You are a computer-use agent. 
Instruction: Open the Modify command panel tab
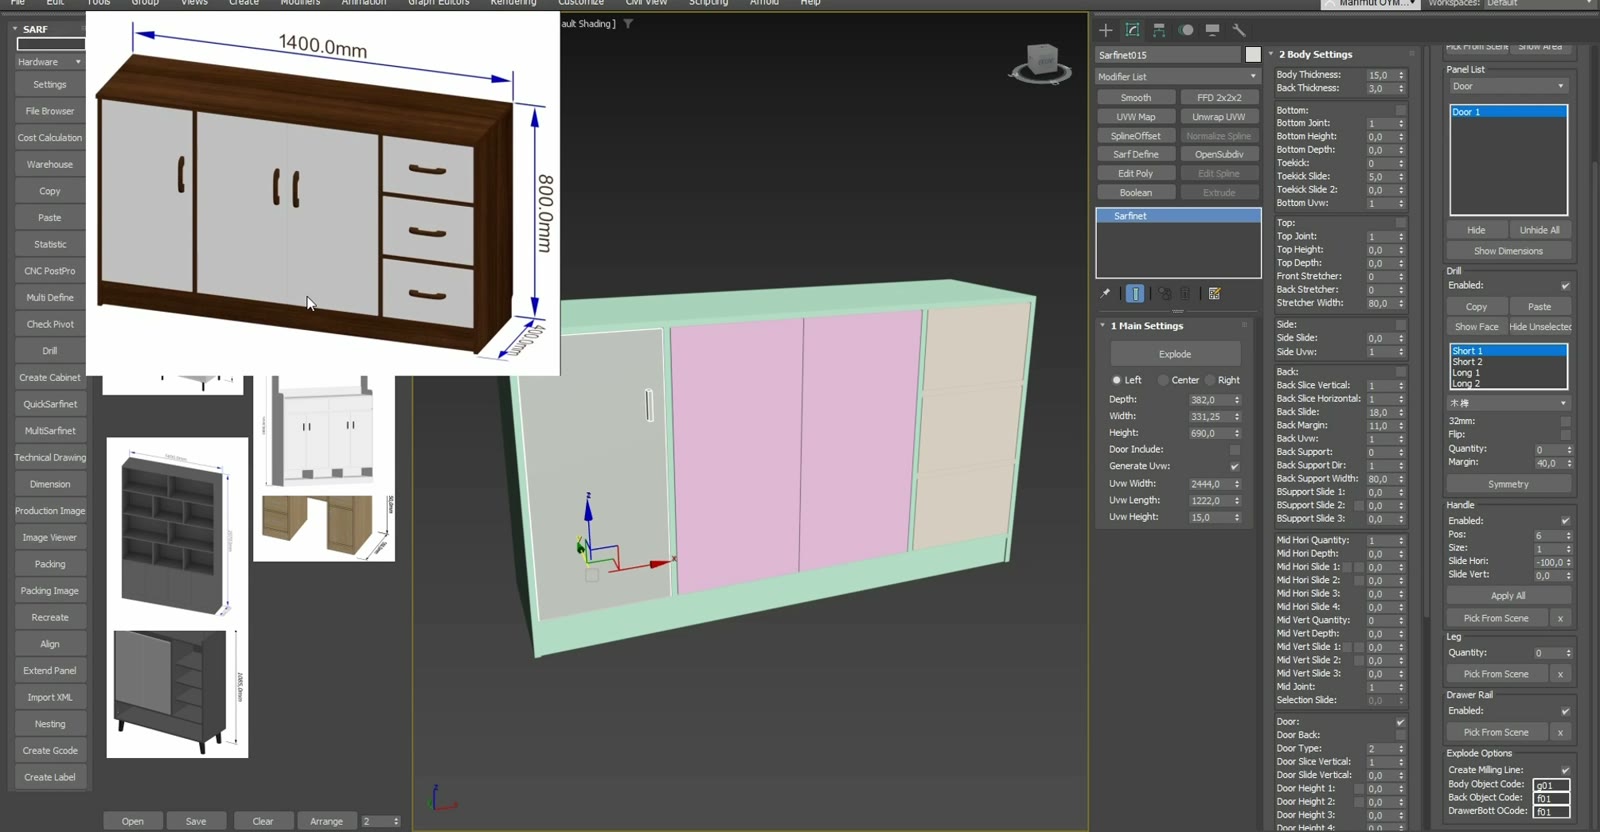tap(1133, 30)
